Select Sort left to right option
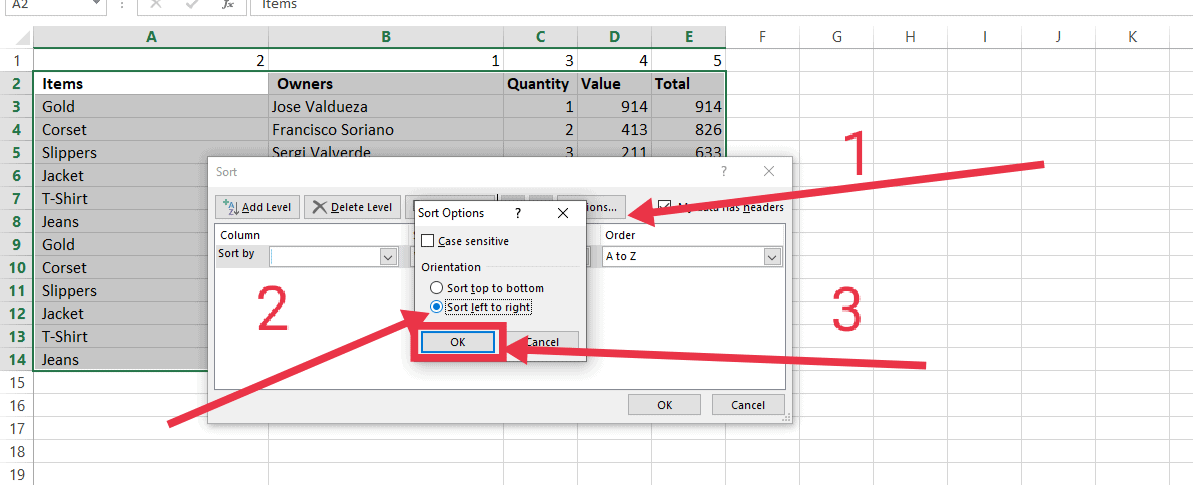The height and width of the screenshot is (485, 1193). 436,307
